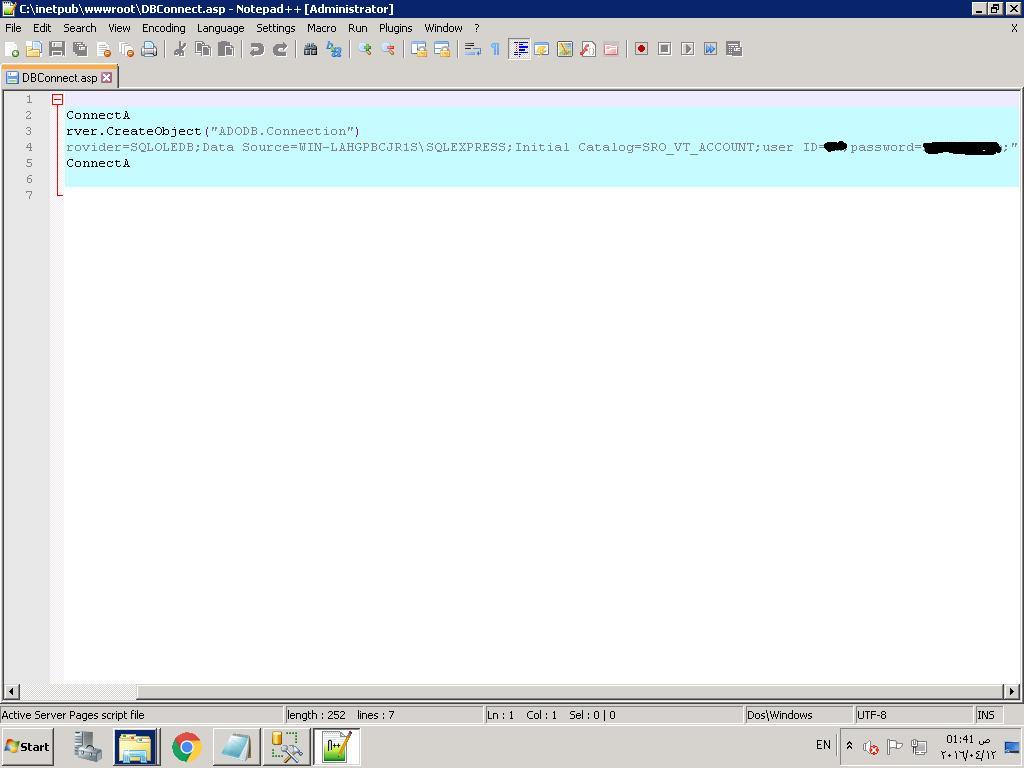Cut selection with the scissors icon
1024x768 pixels.
pyautogui.click(x=180, y=49)
